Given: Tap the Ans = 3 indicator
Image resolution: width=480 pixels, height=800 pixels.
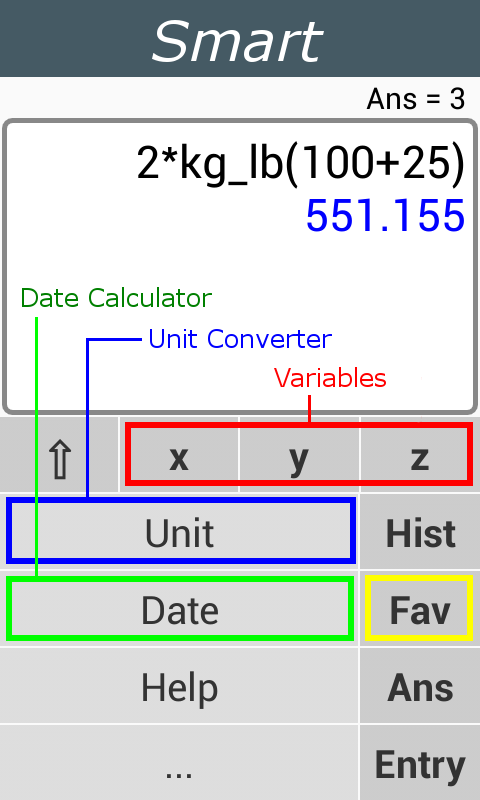Looking at the screenshot, I should point(416,99).
